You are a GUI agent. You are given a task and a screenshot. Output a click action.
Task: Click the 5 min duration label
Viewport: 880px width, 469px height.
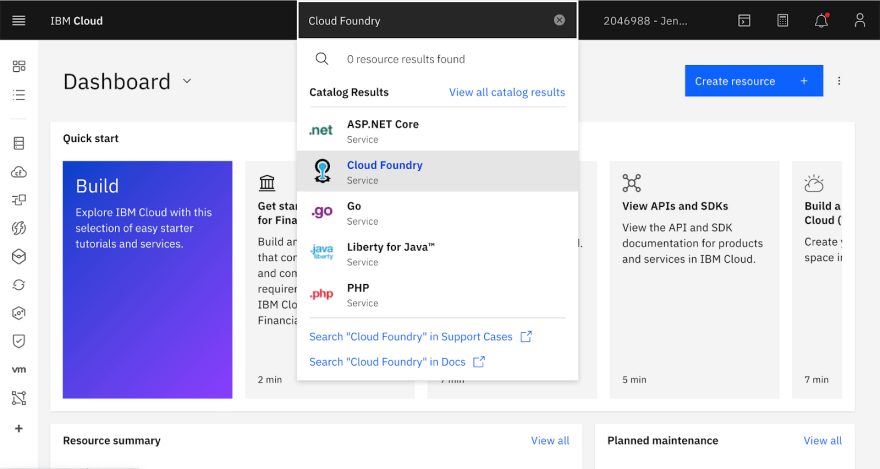(634, 380)
